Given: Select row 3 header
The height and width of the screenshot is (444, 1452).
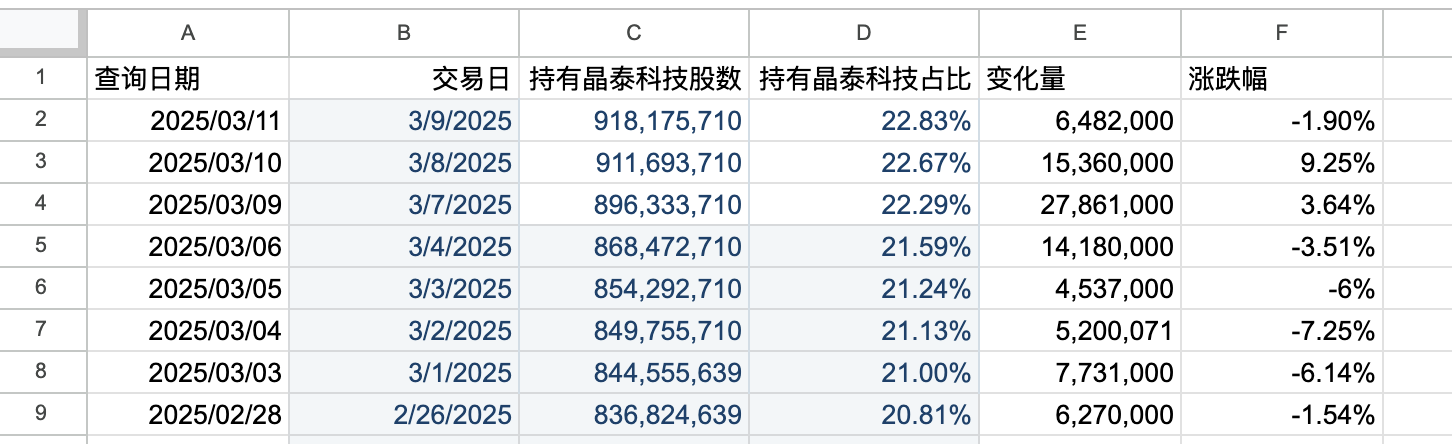Looking at the screenshot, I should pos(44,162).
